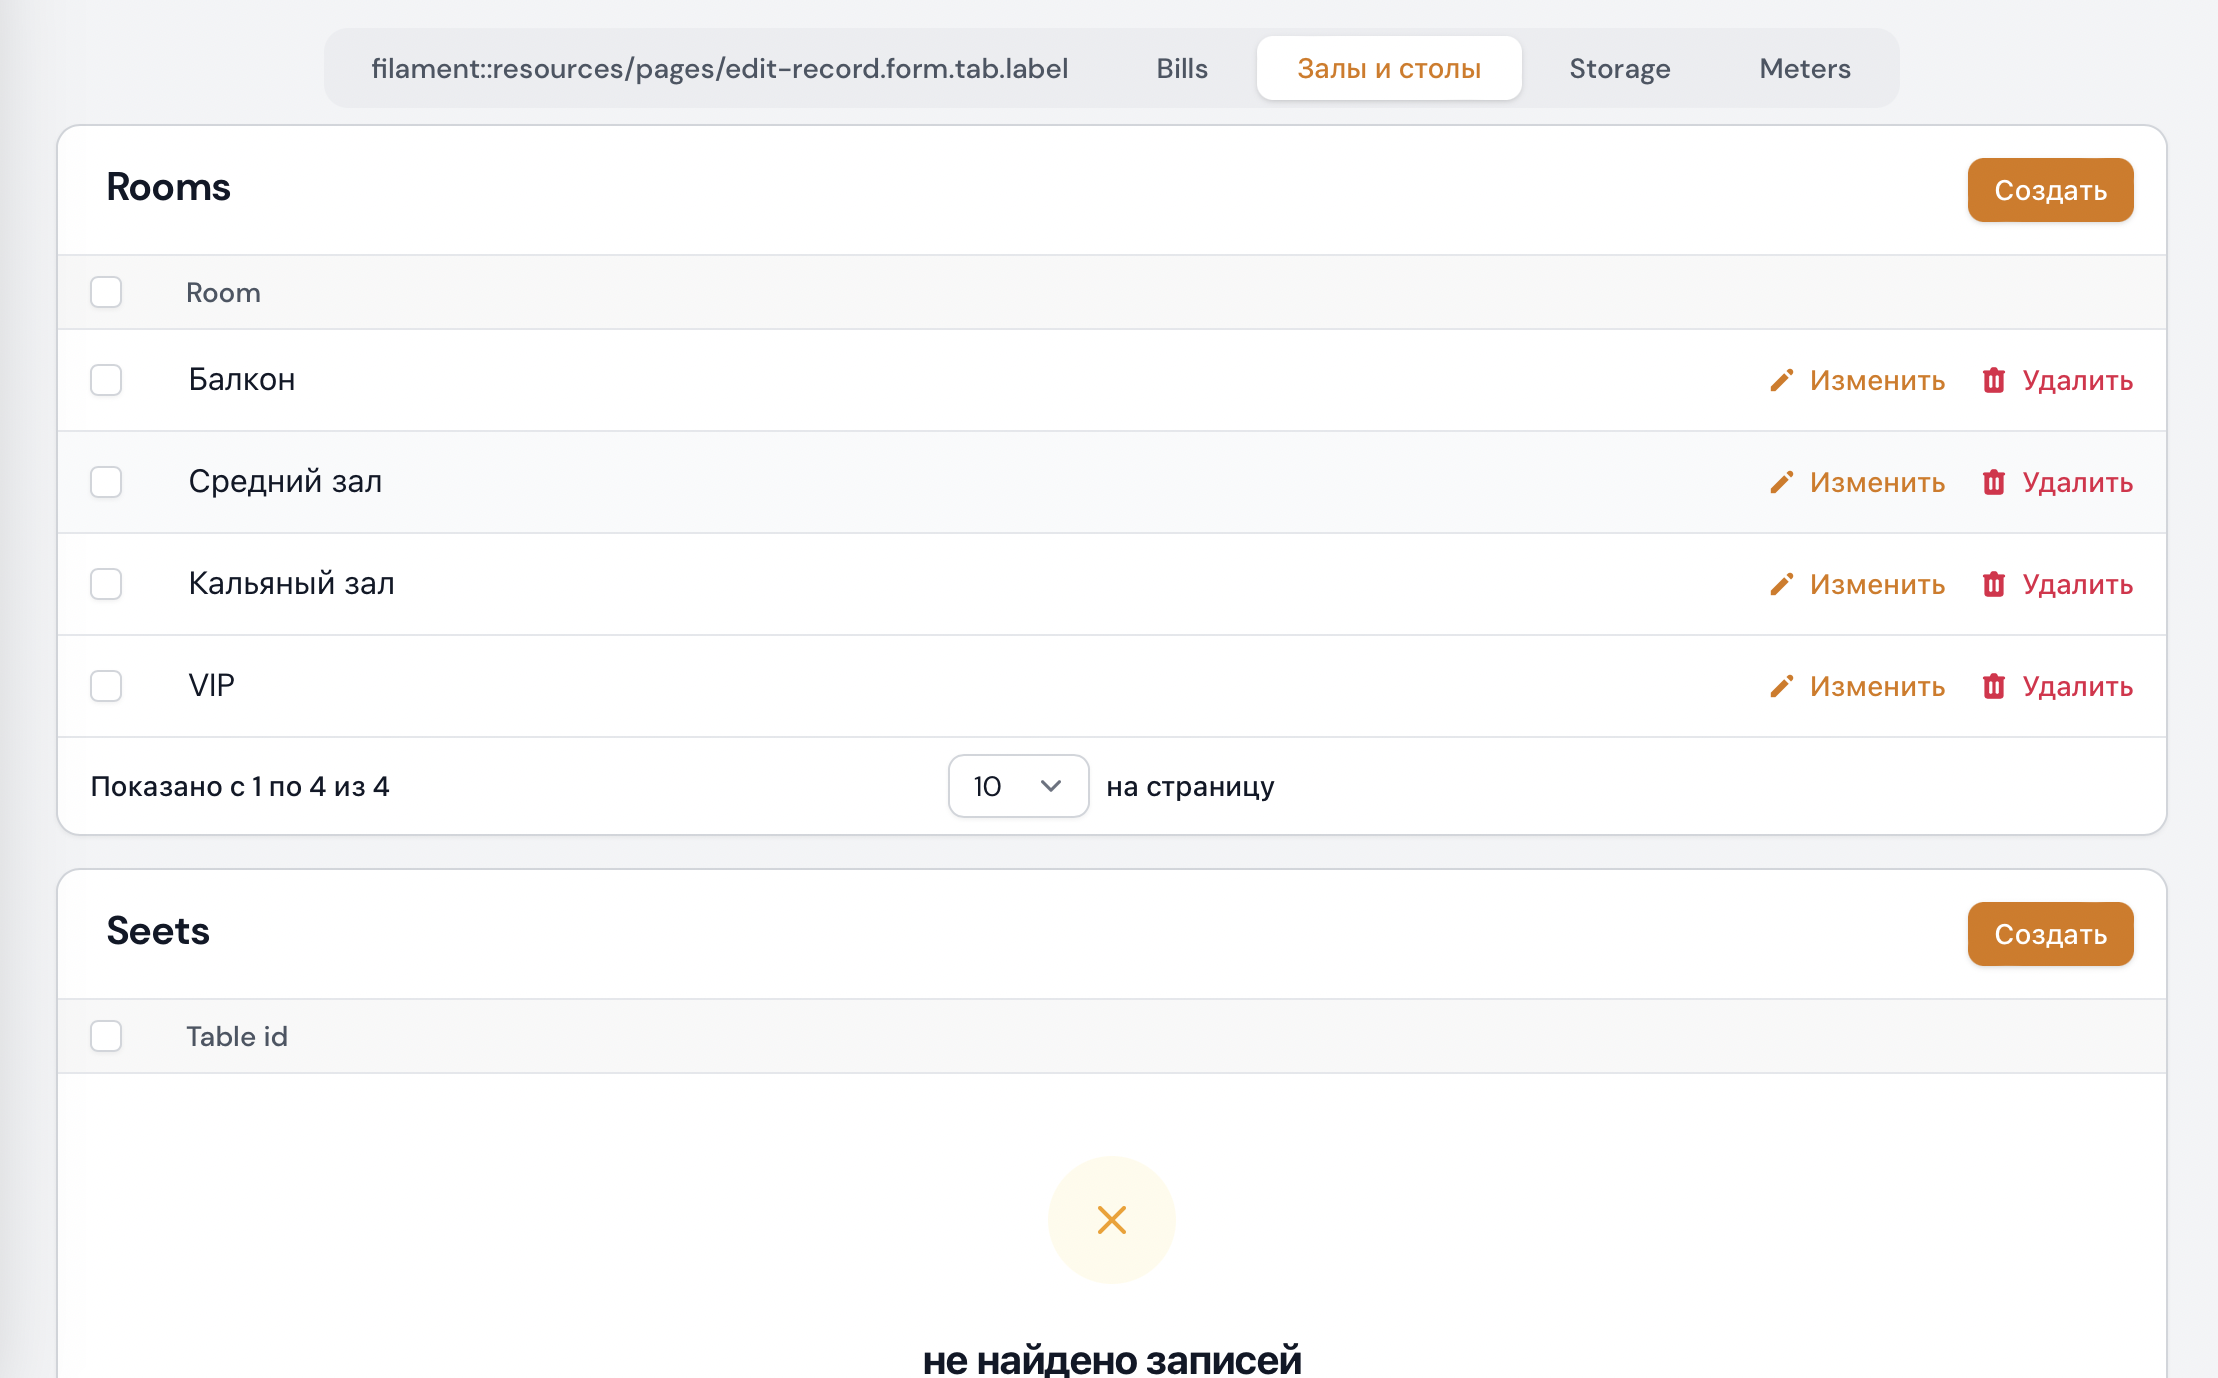This screenshot has width=2218, height=1378.
Task: Click the pencil edit icon for Балкон
Action: pos(1781,380)
